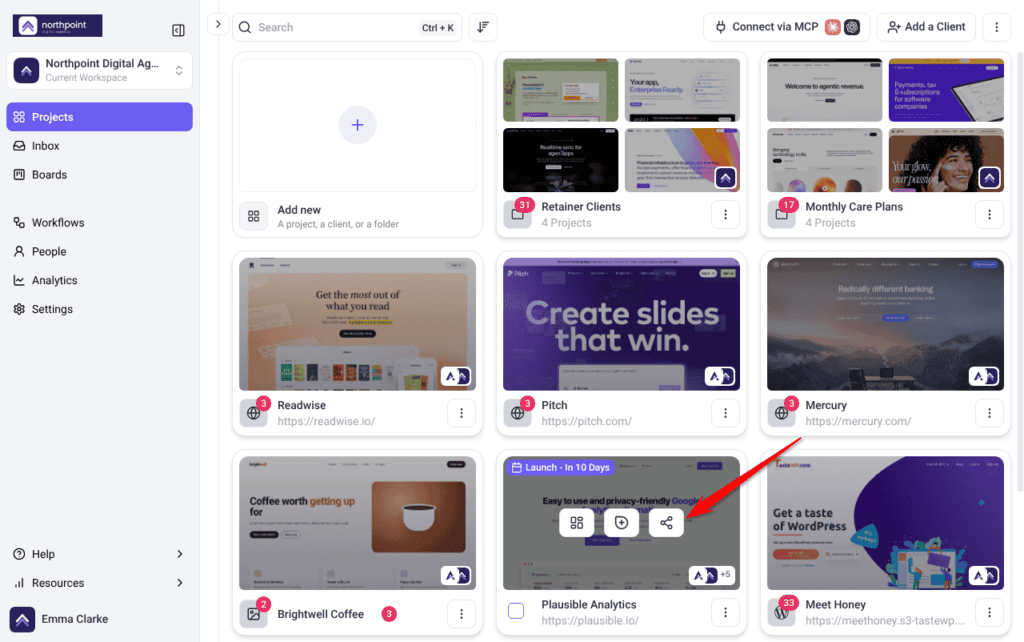Click the Mercury globe icon
Image resolution: width=1024 pixels, height=642 pixels.
[782, 413]
